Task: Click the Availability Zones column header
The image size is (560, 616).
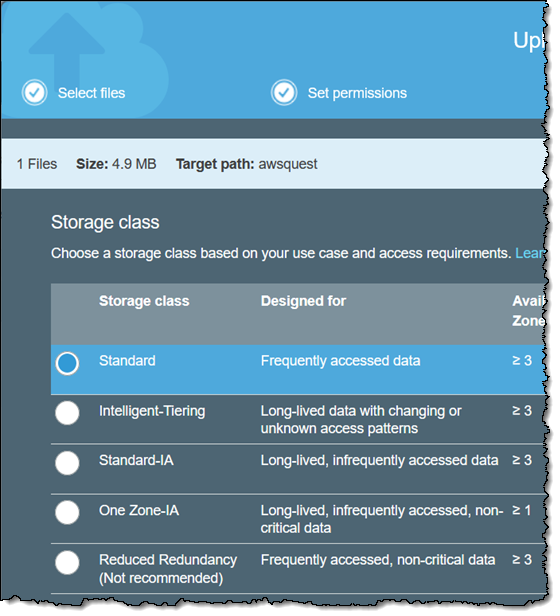Action: 529,311
